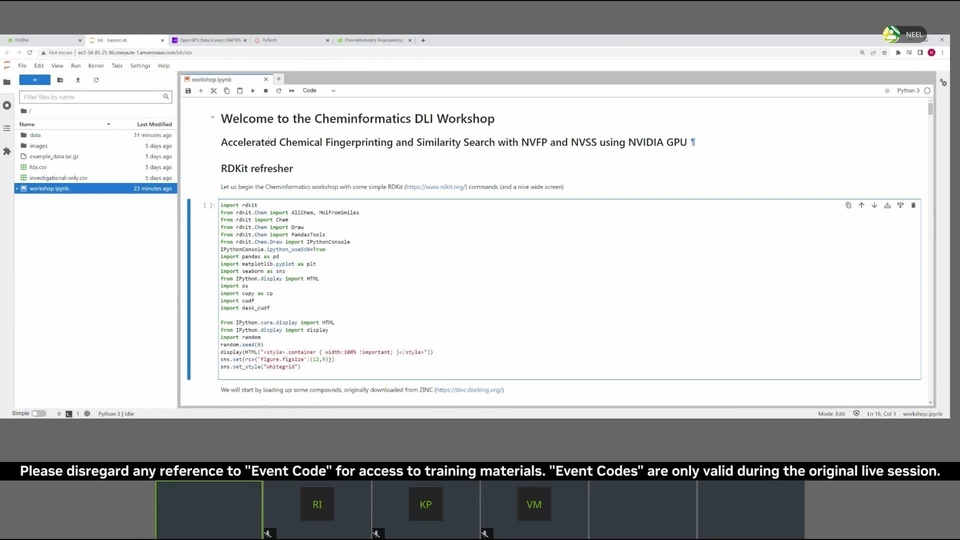Open the Settings menu
The image size is (960, 540).
[140, 66]
